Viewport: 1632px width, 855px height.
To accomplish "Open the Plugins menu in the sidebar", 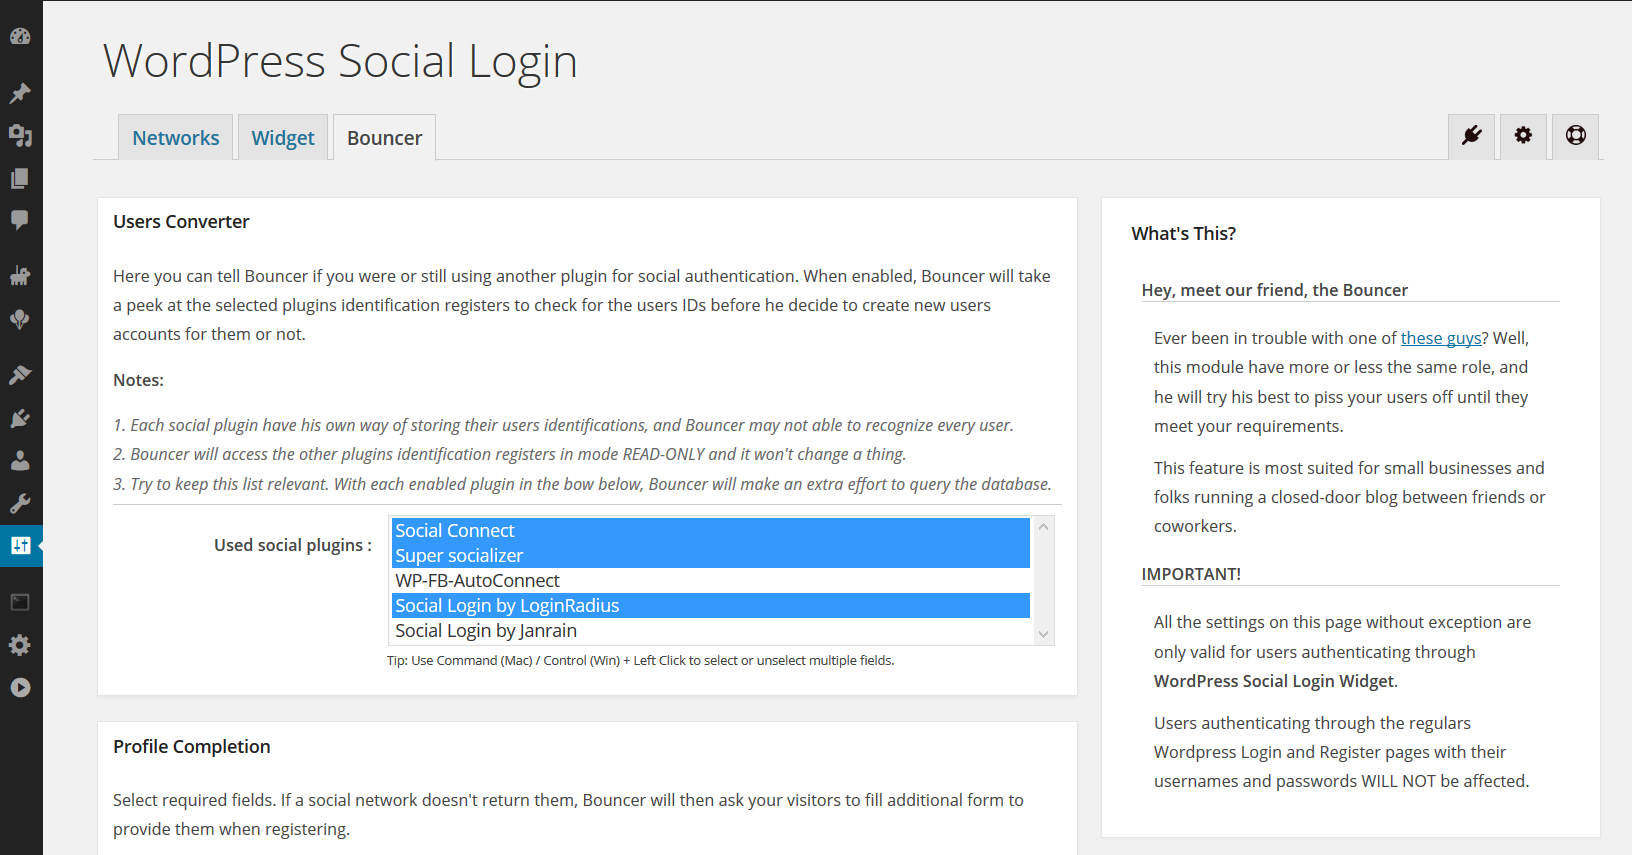I will 20,418.
